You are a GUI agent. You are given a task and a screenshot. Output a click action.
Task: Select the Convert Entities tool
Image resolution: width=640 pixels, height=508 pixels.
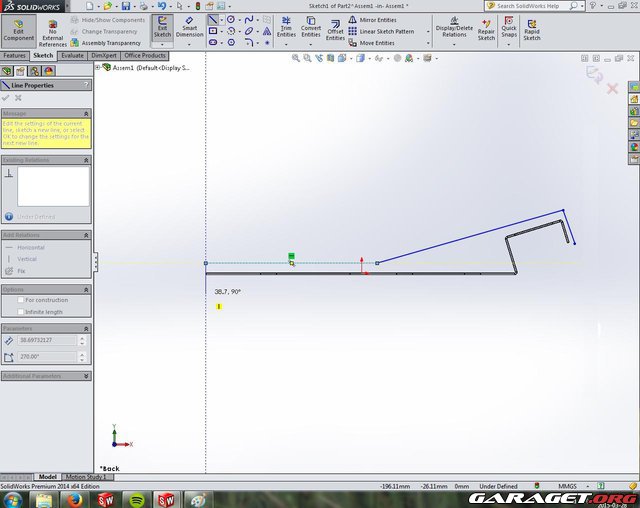(x=311, y=29)
